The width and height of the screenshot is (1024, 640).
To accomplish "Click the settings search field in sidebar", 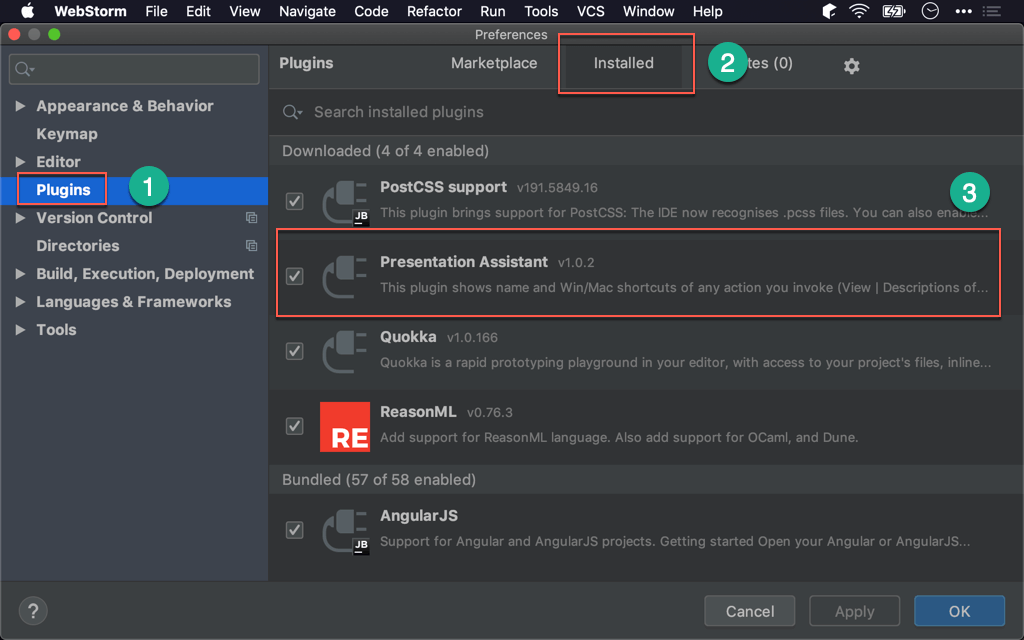I will [135, 69].
